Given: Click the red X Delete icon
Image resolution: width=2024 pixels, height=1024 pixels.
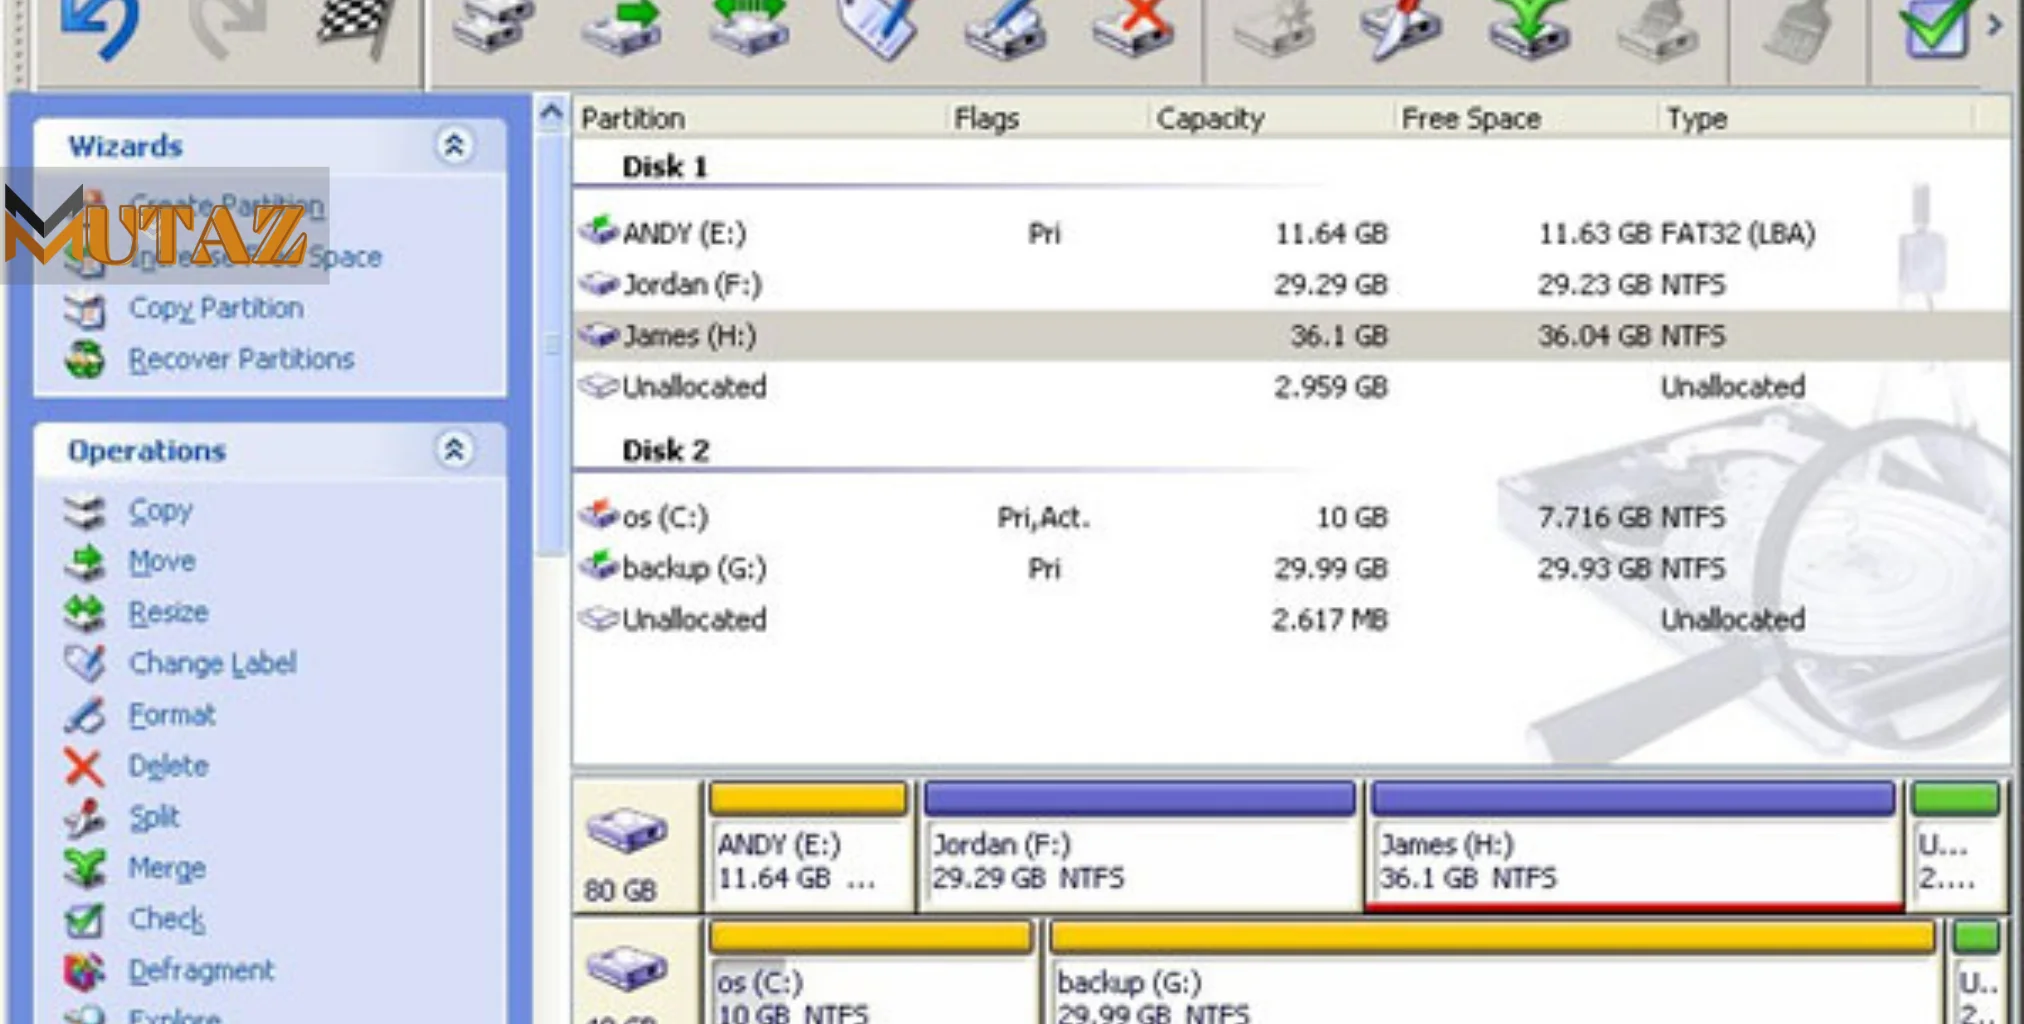Looking at the screenshot, I should 84,767.
